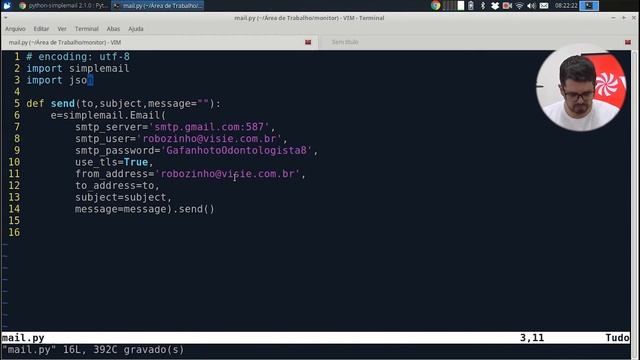This screenshot has width=640, height=360.
Task: Open the Xfce applications menu mouse icon
Action: click(x=7, y=5)
